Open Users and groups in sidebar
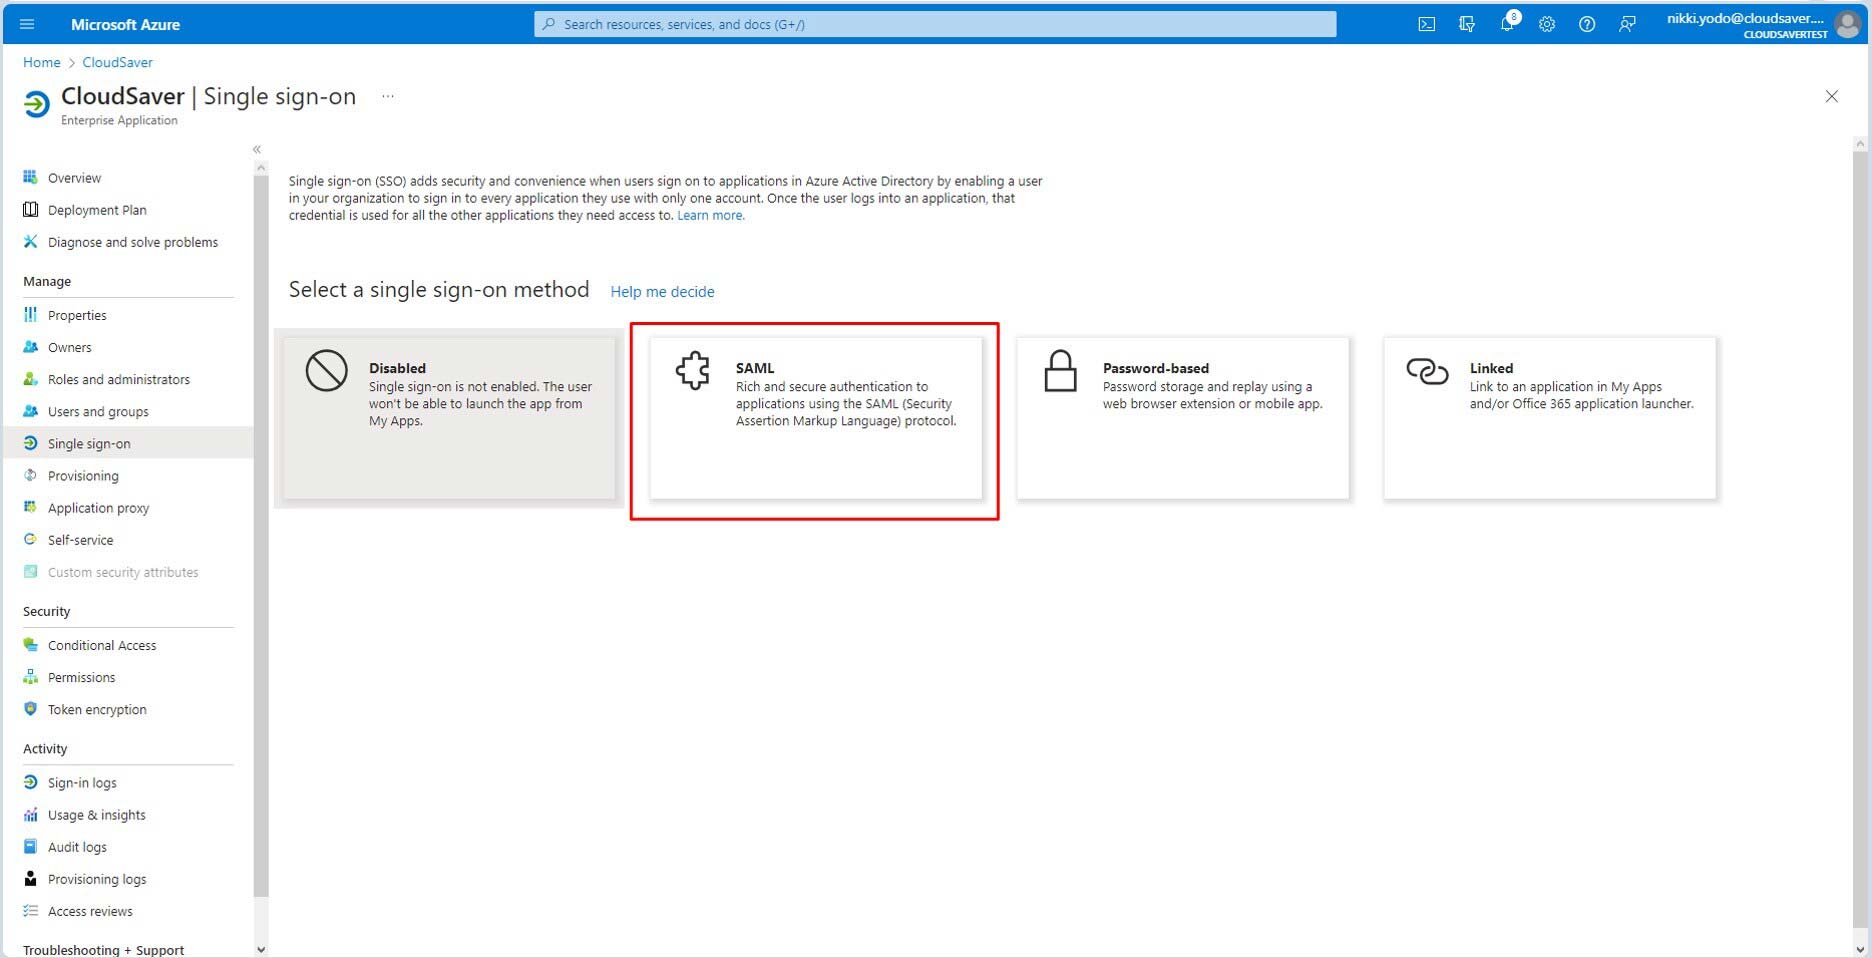Screen dimensions: 1872x958 pyautogui.click(x=98, y=411)
